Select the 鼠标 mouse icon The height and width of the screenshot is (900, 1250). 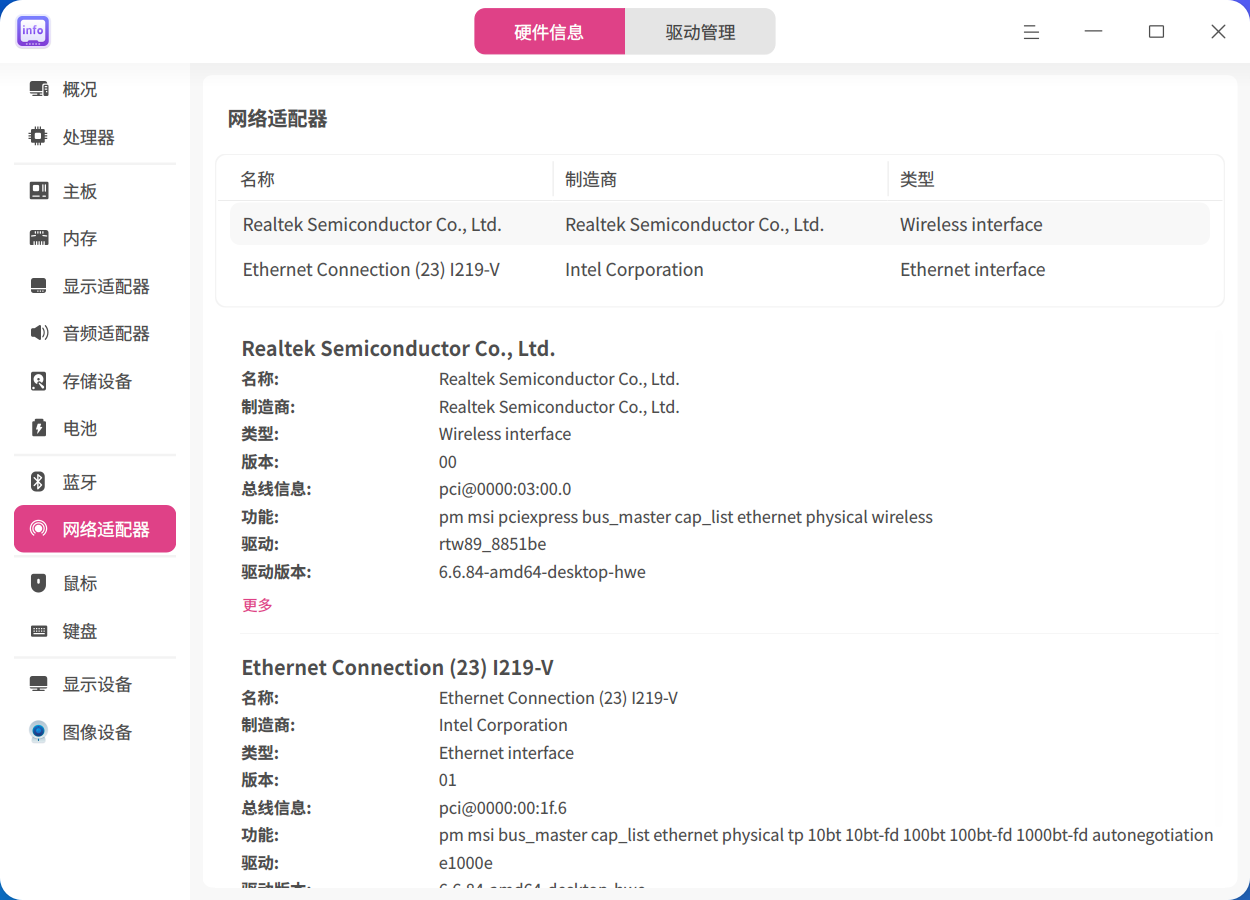(x=39, y=583)
